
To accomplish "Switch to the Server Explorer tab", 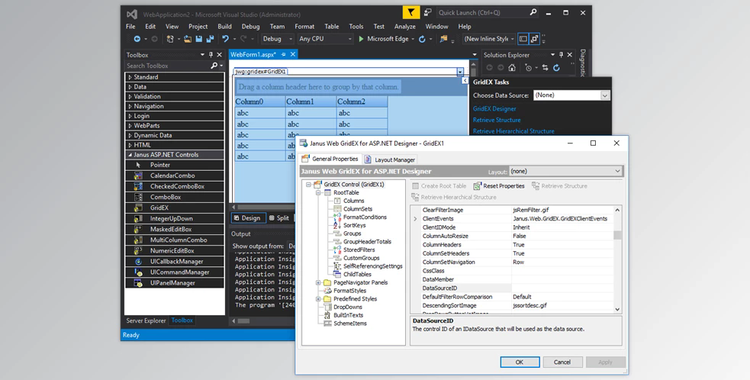I will [146, 321].
